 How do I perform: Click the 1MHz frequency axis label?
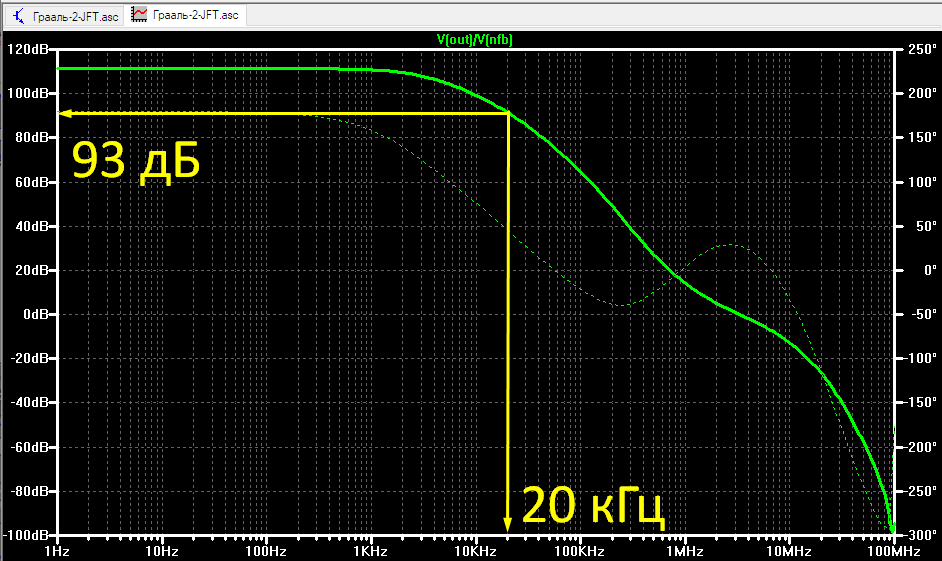point(685,551)
